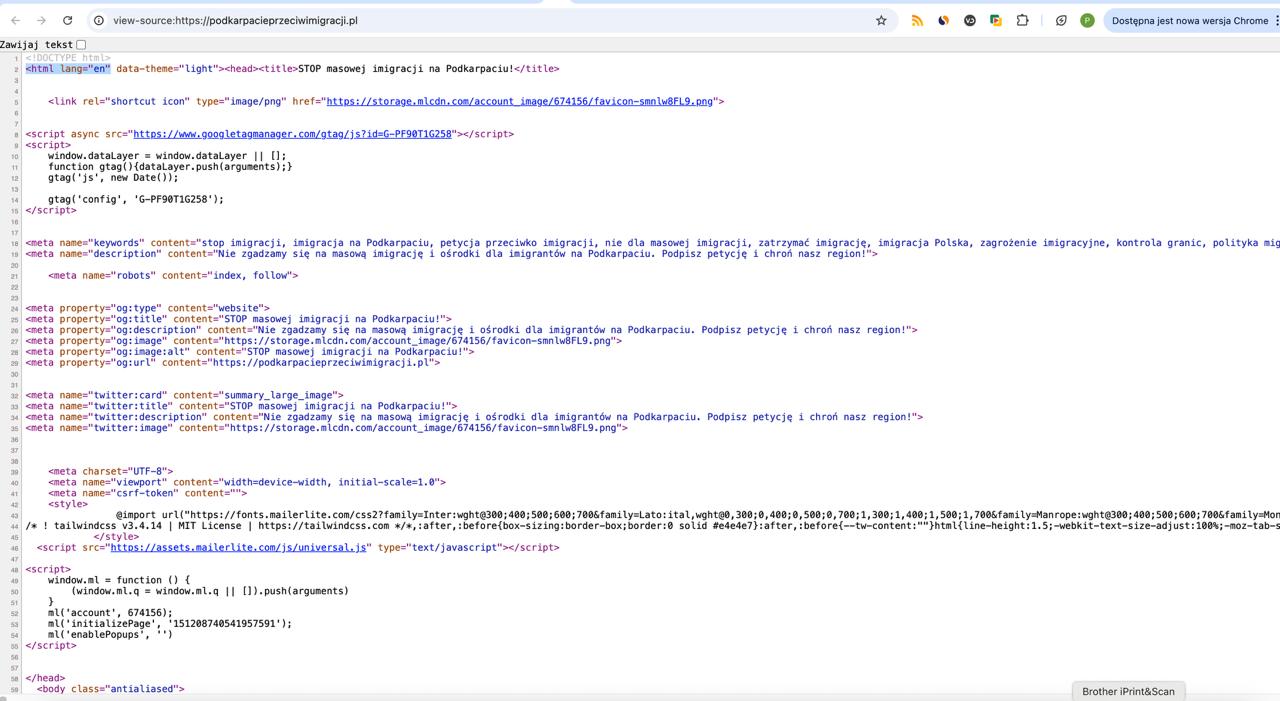Image resolution: width=1280 pixels, height=701 pixels.
Task: Click the gtag('config', 'G-PF90T1G258') line
Action: click(x=136, y=199)
